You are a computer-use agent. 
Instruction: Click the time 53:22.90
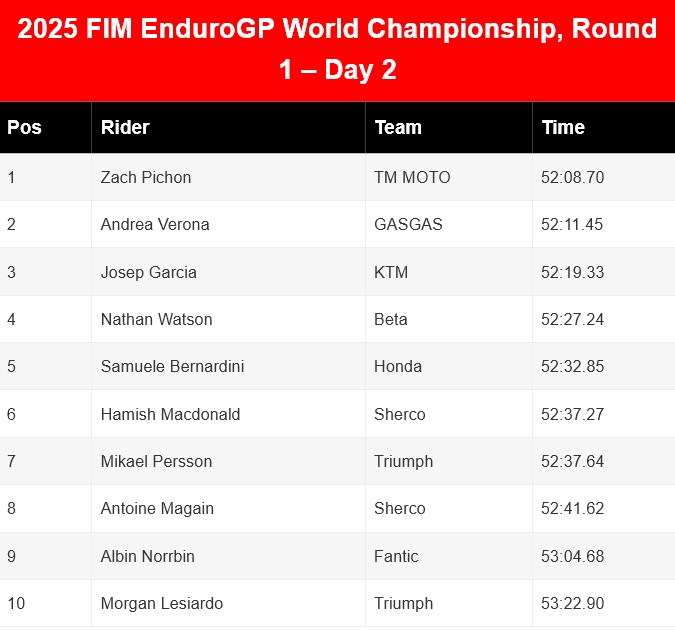pos(572,603)
